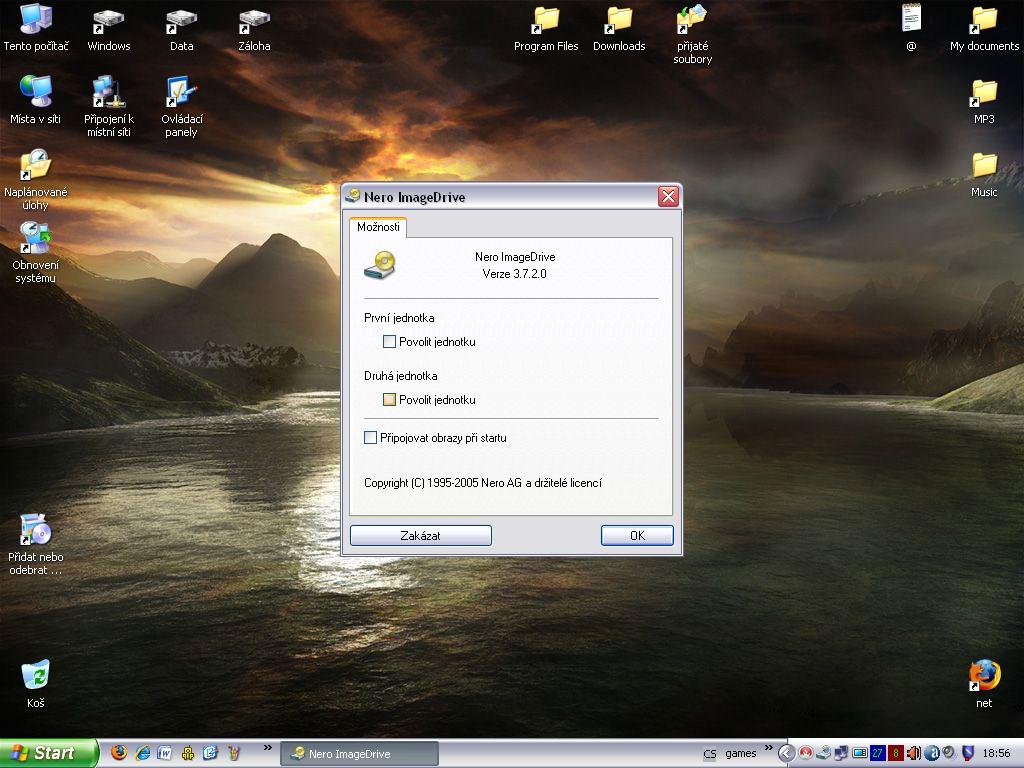Toggle Připojovat obrazy při startu checkbox
The image size is (1024, 768).
pos(371,438)
